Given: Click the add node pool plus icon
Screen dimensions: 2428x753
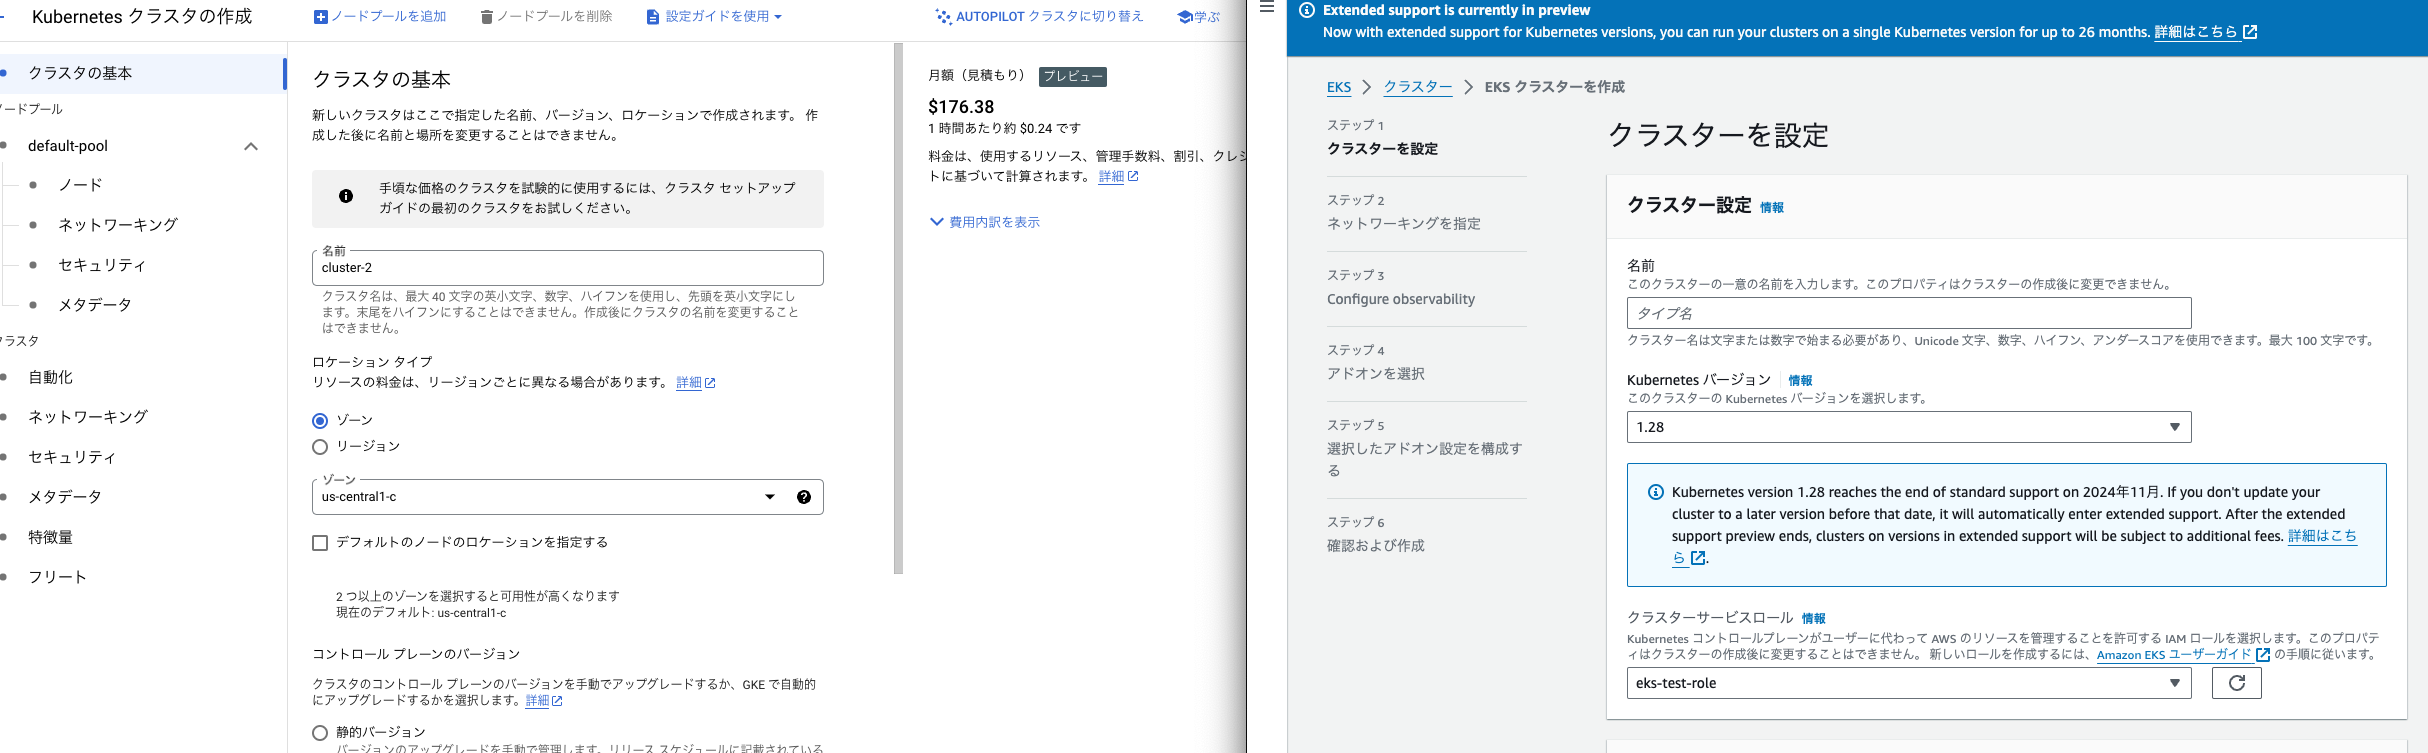Looking at the screenshot, I should 320,17.
